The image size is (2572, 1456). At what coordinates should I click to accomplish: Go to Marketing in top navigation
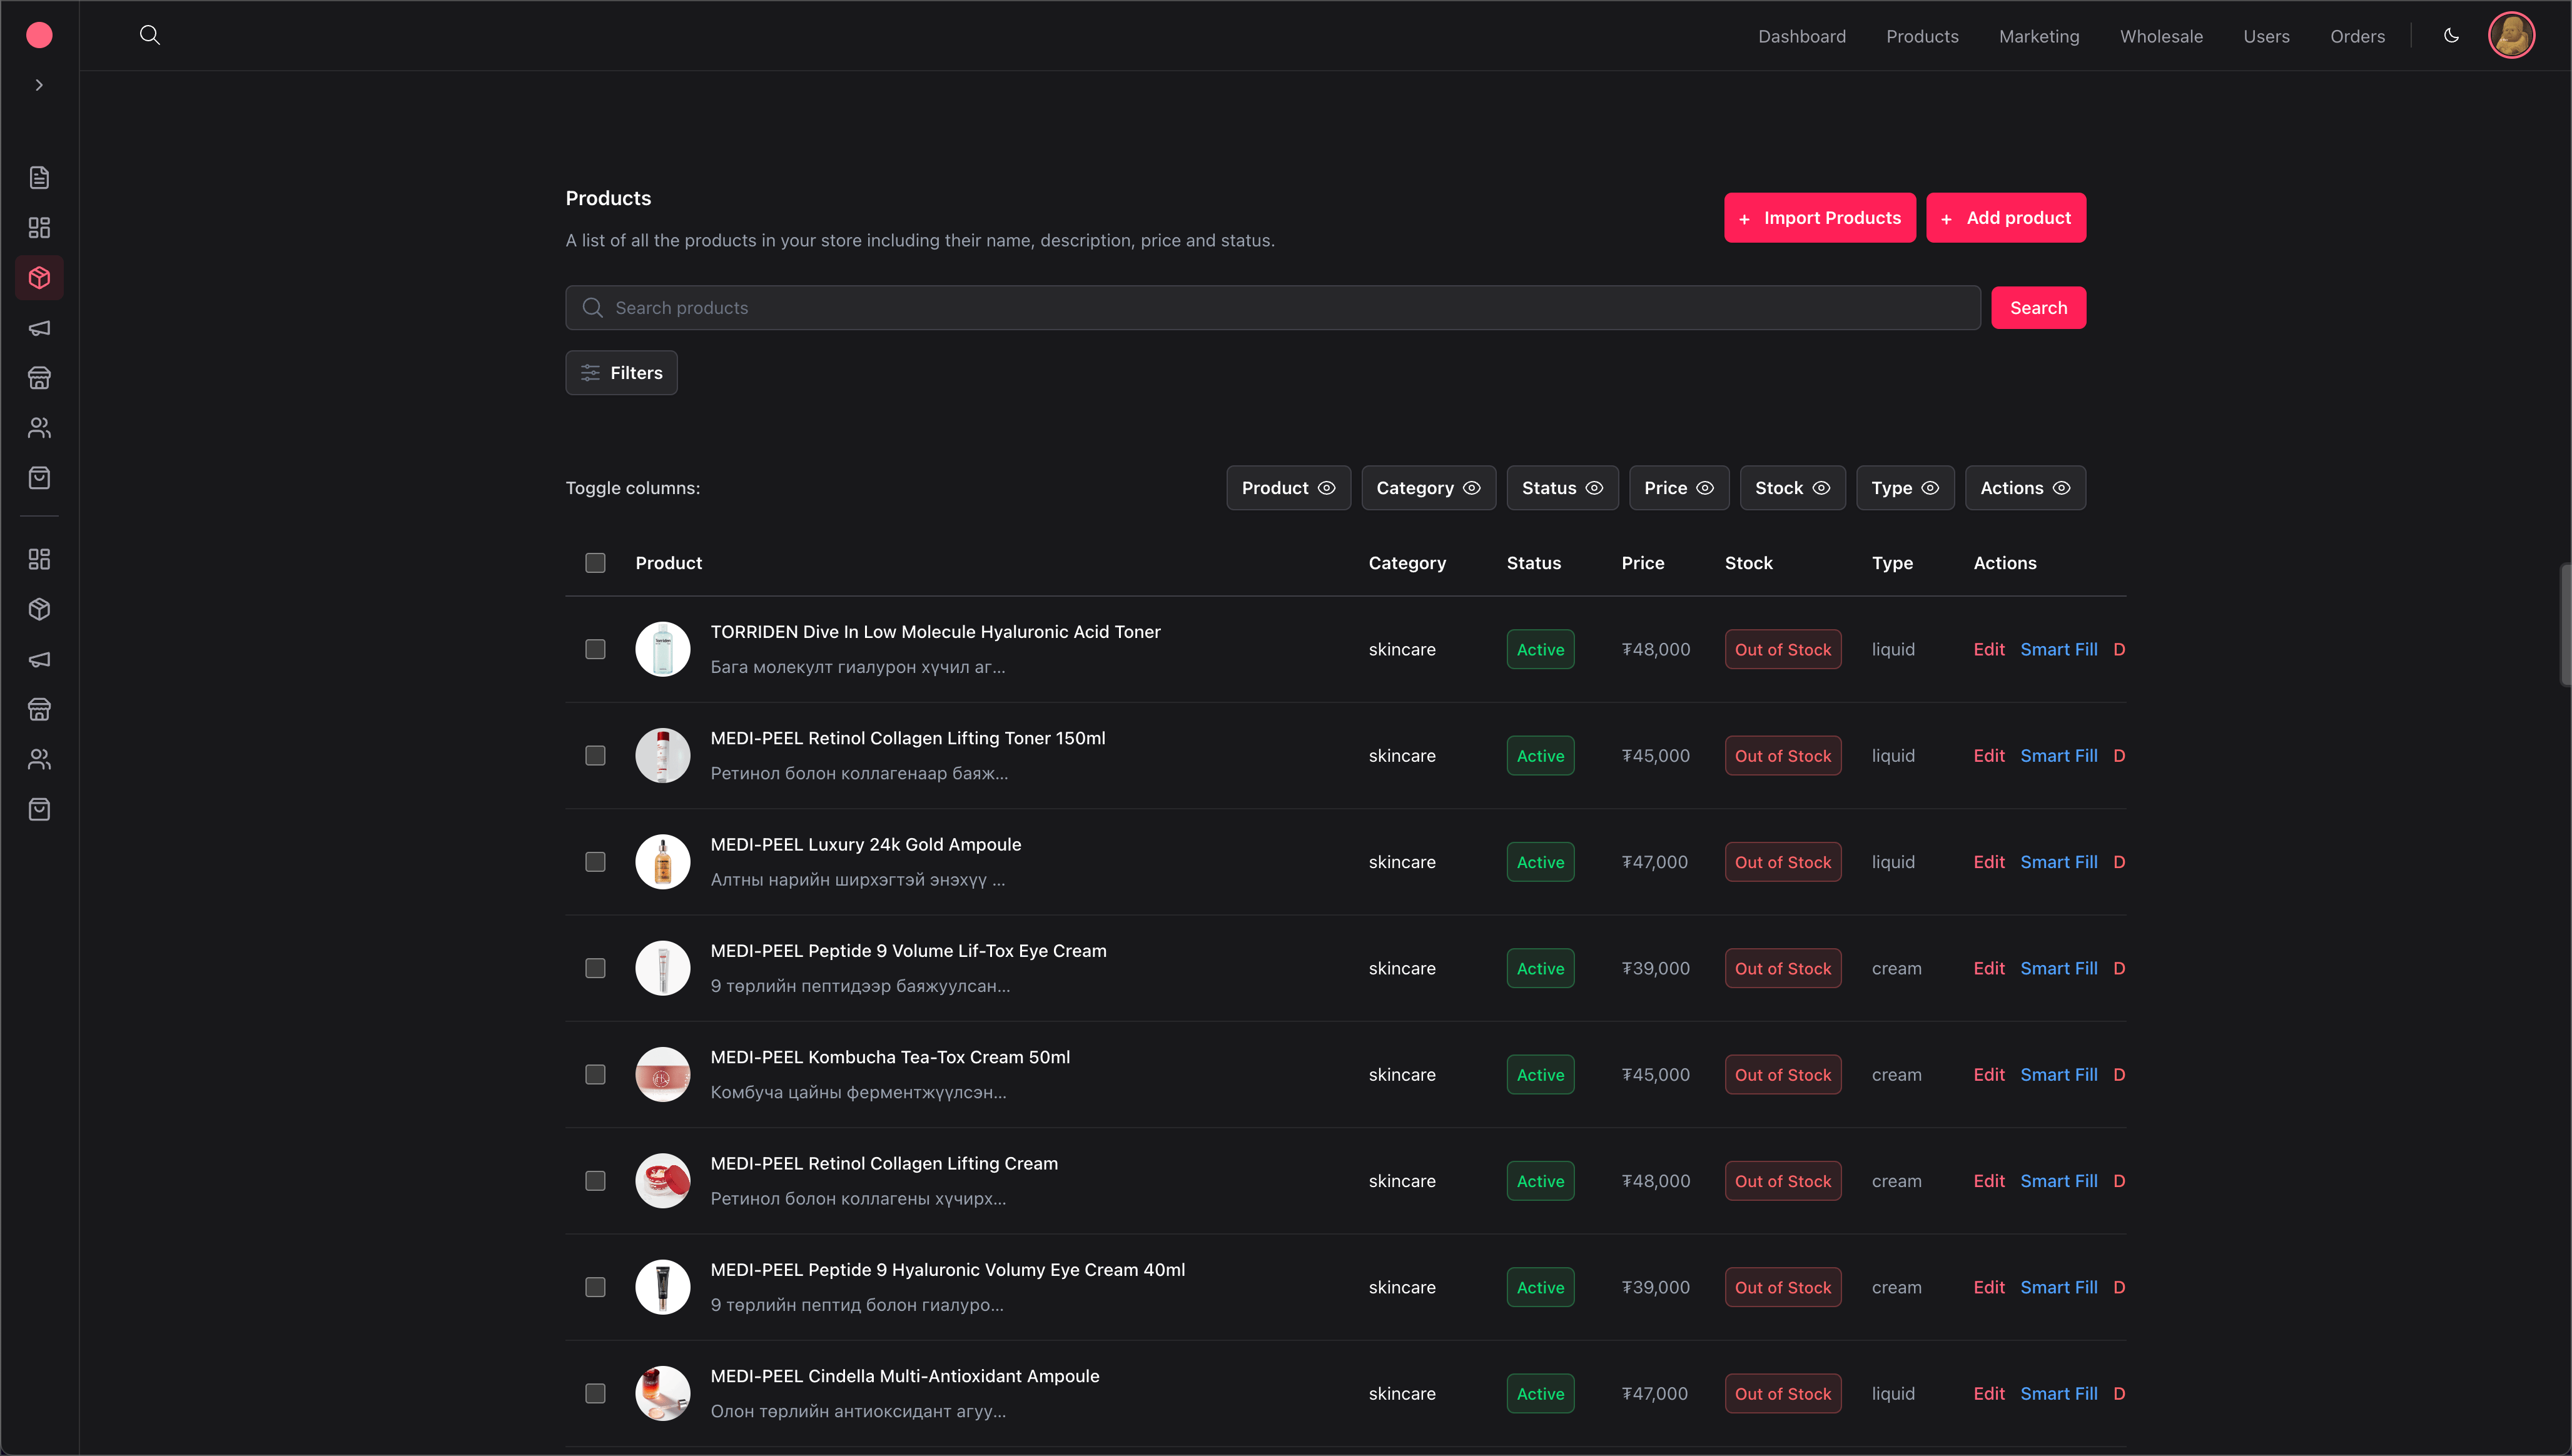2039,36
